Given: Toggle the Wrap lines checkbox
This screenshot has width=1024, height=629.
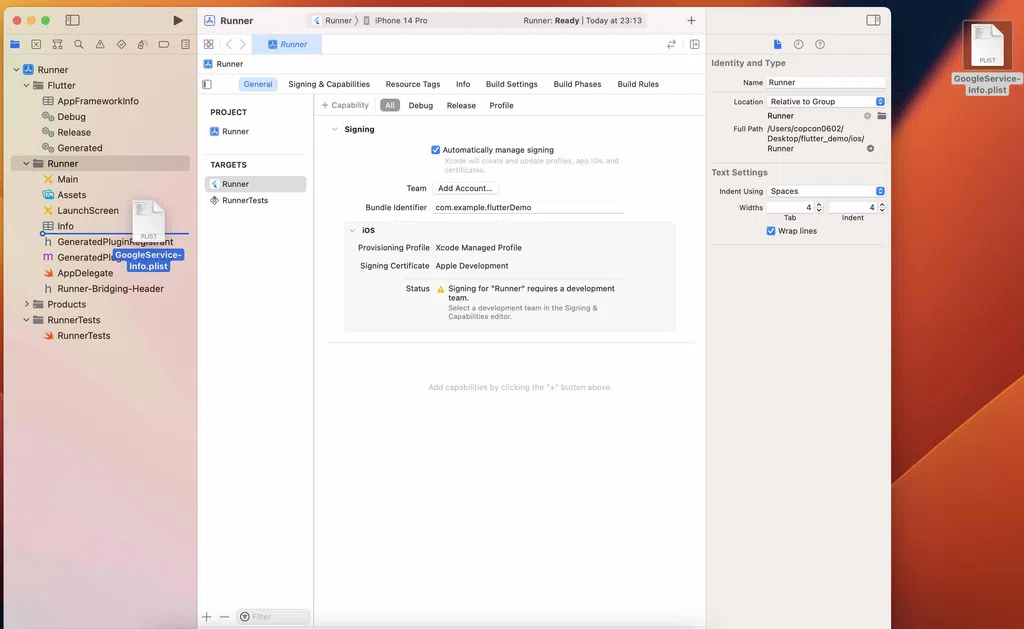Looking at the screenshot, I should [771, 231].
